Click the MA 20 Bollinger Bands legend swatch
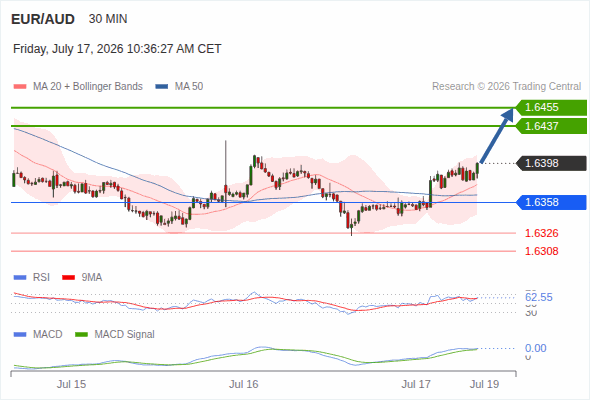The width and height of the screenshot is (590, 400). tap(20, 87)
